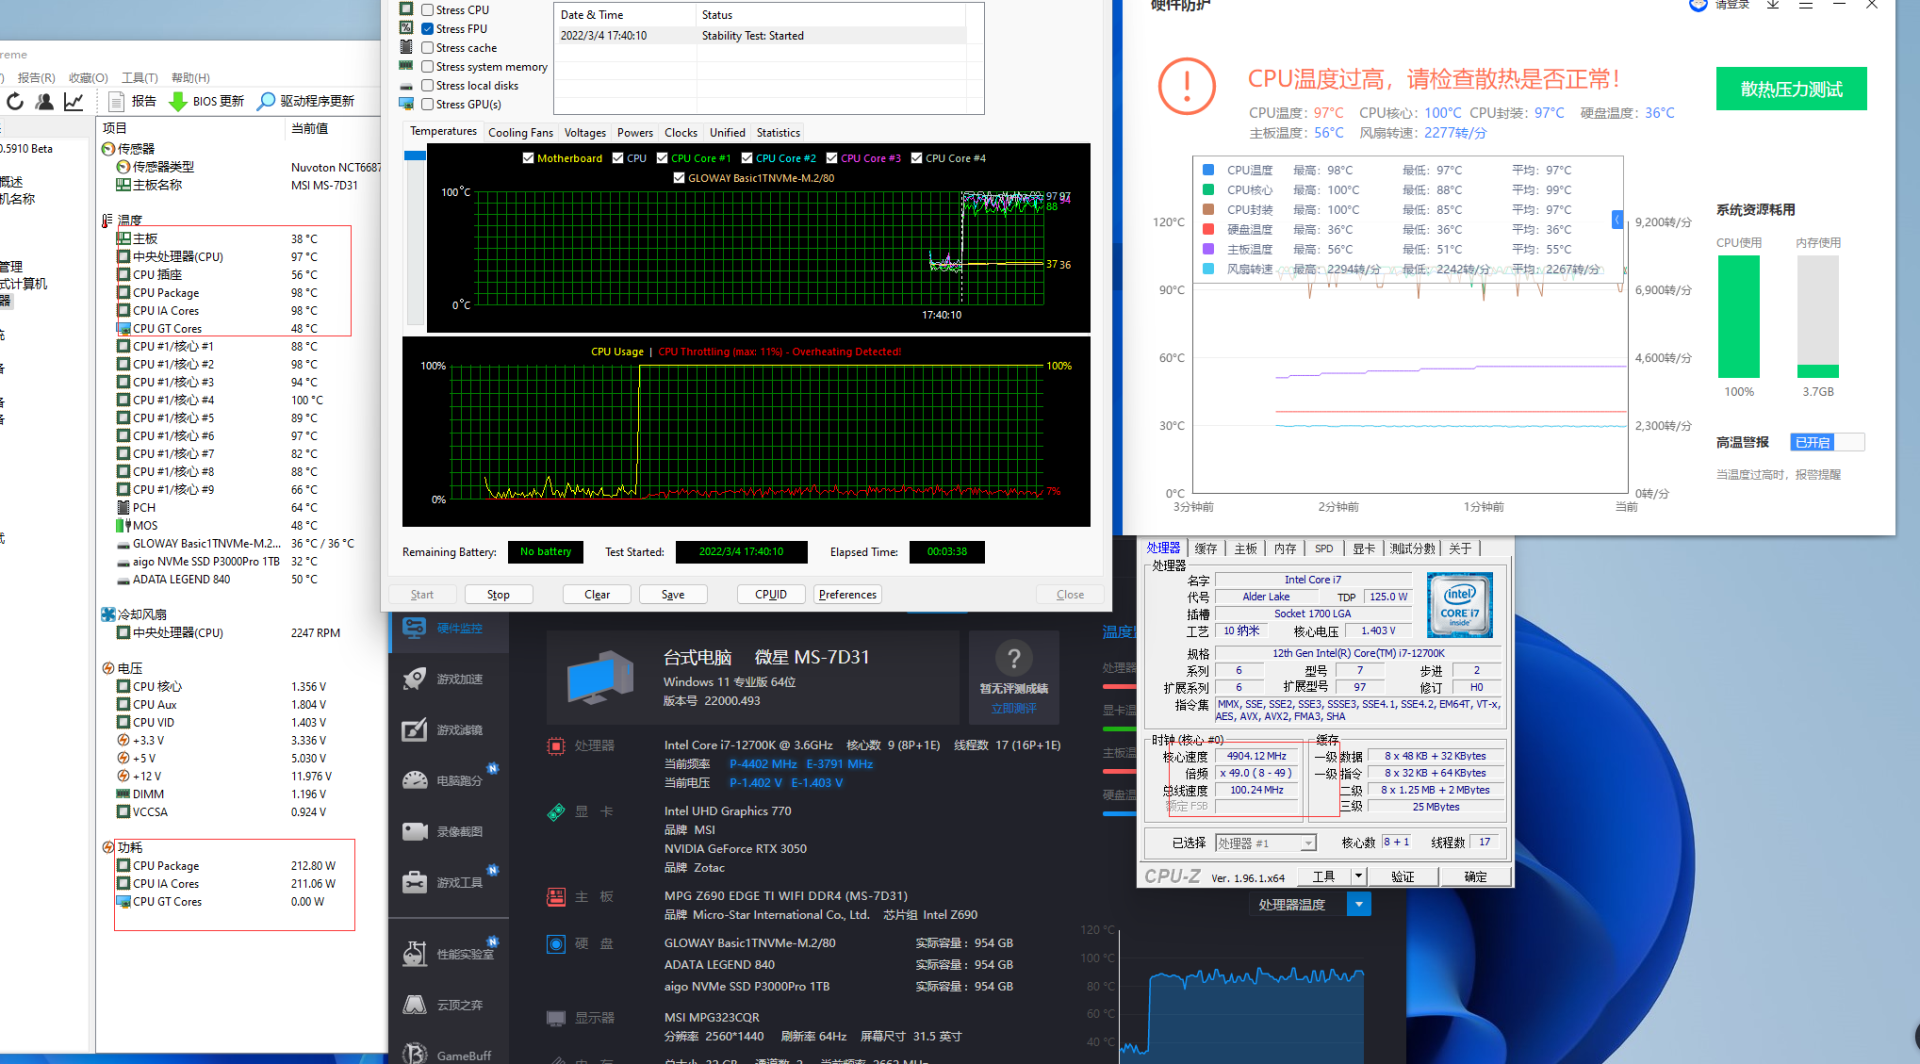Enable the Stress cache checkbox
Viewport: 1920px width, 1064px height.
coord(427,48)
